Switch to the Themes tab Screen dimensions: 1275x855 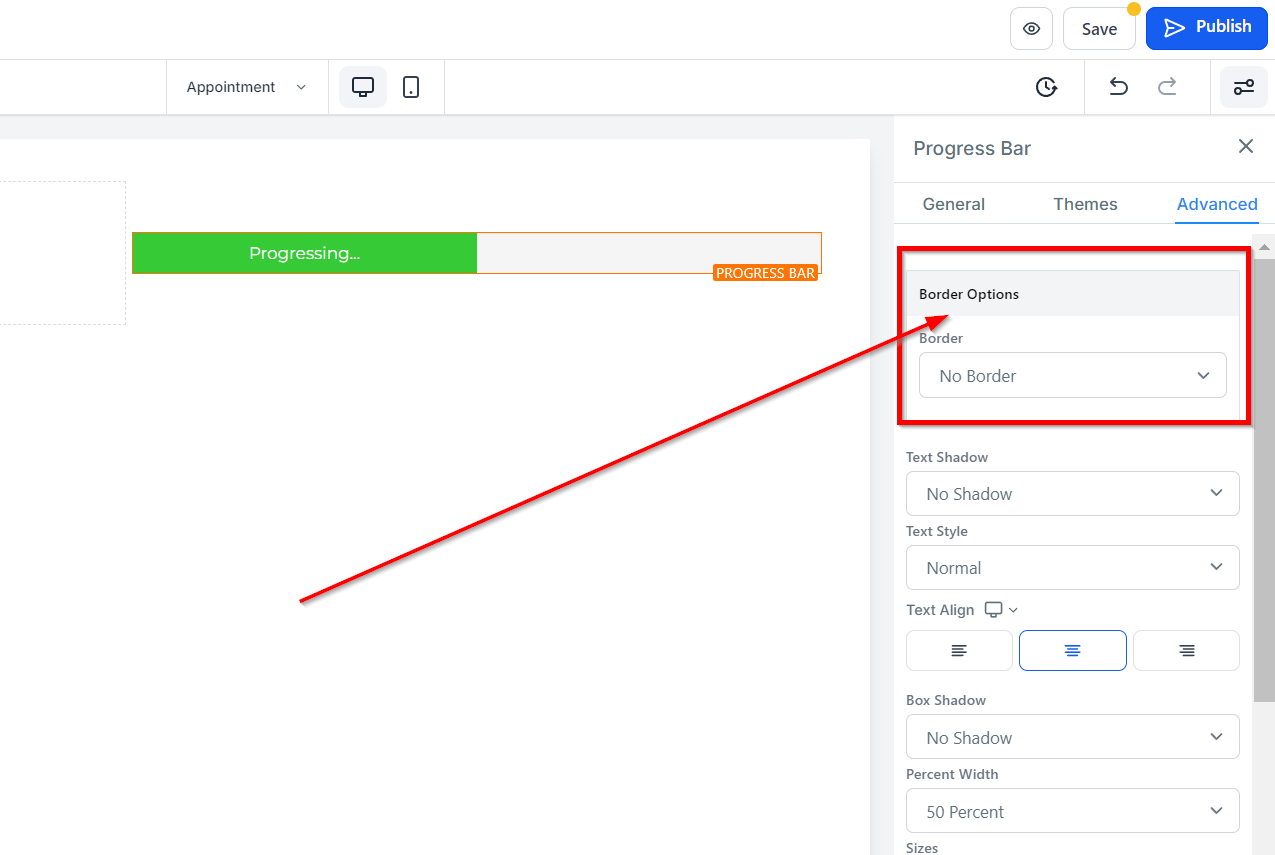coord(1085,204)
